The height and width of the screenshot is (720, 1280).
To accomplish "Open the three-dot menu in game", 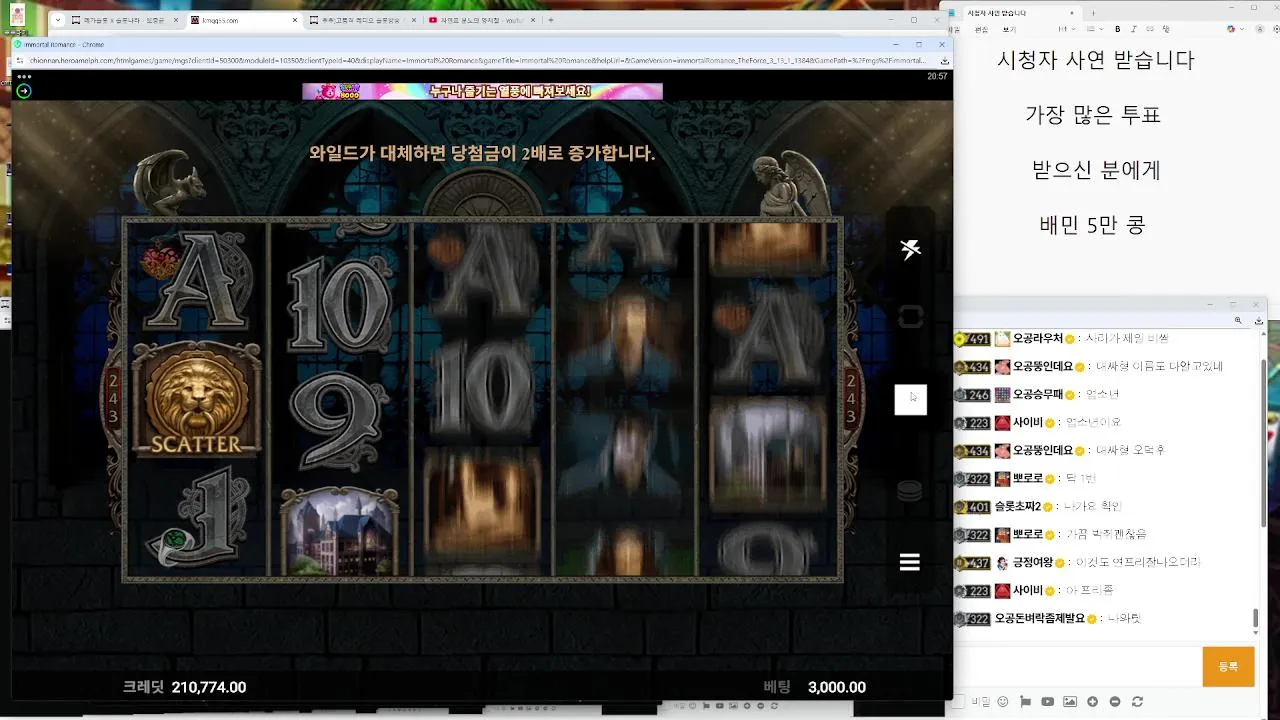I will [x=24, y=76].
